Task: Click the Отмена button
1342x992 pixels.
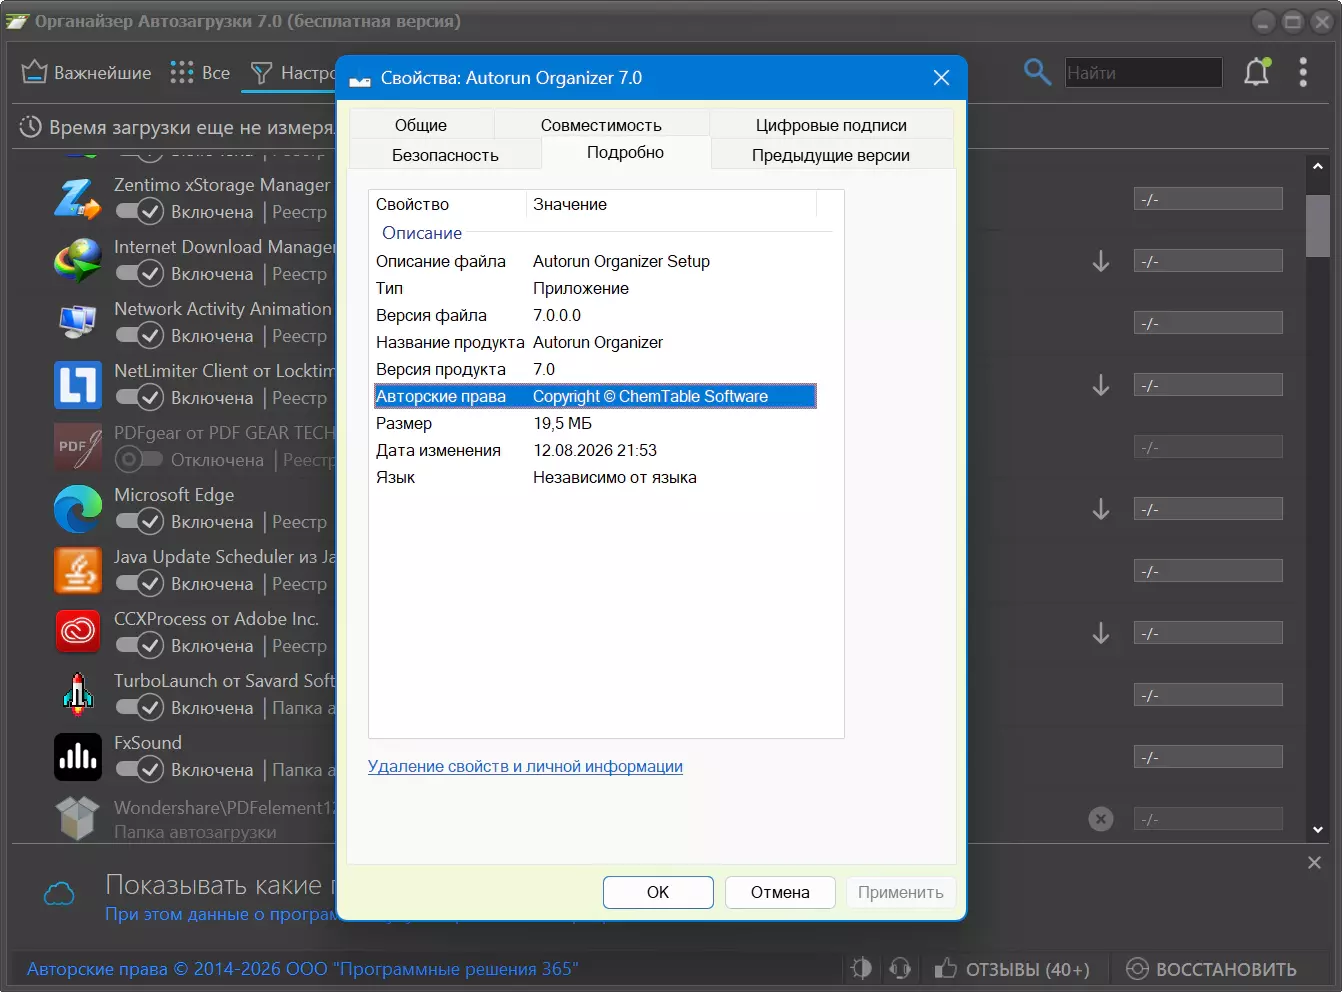Action: [x=780, y=892]
